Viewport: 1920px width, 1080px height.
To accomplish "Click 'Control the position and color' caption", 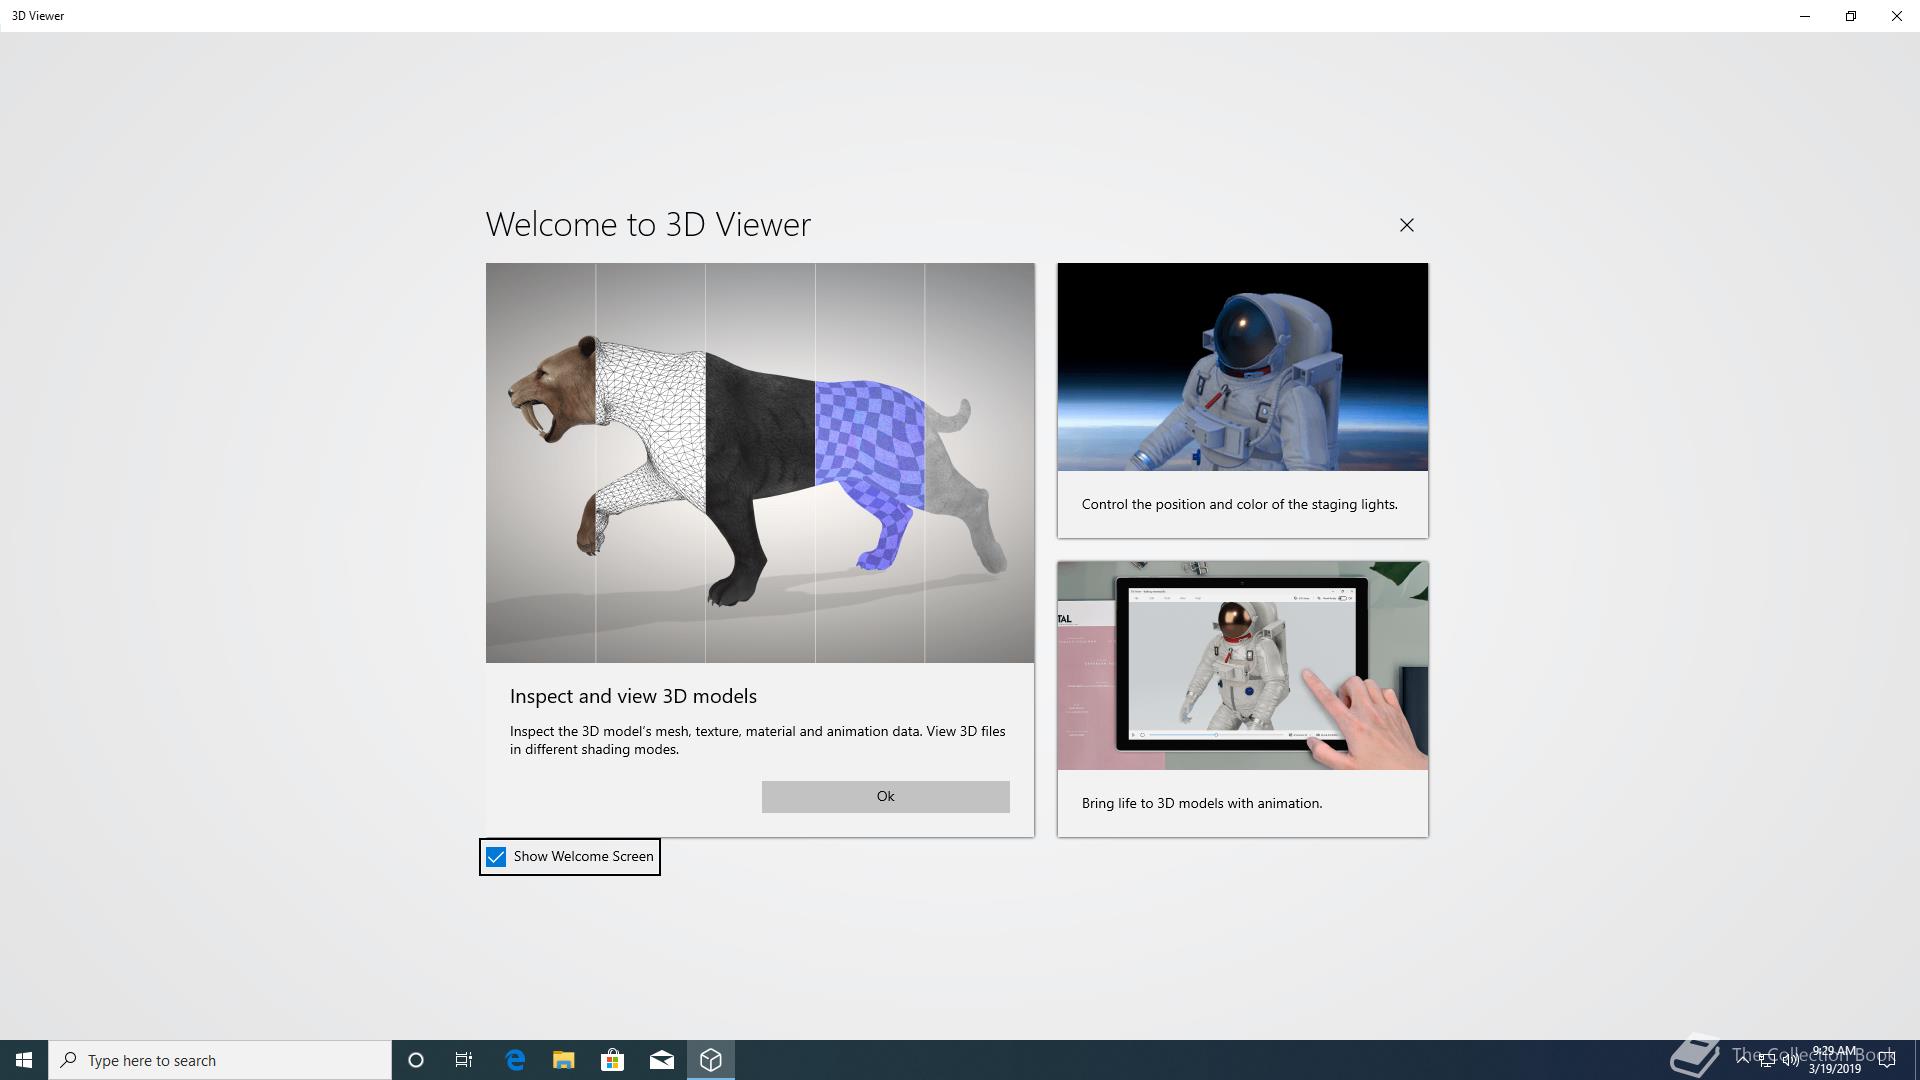I will pos(1240,504).
